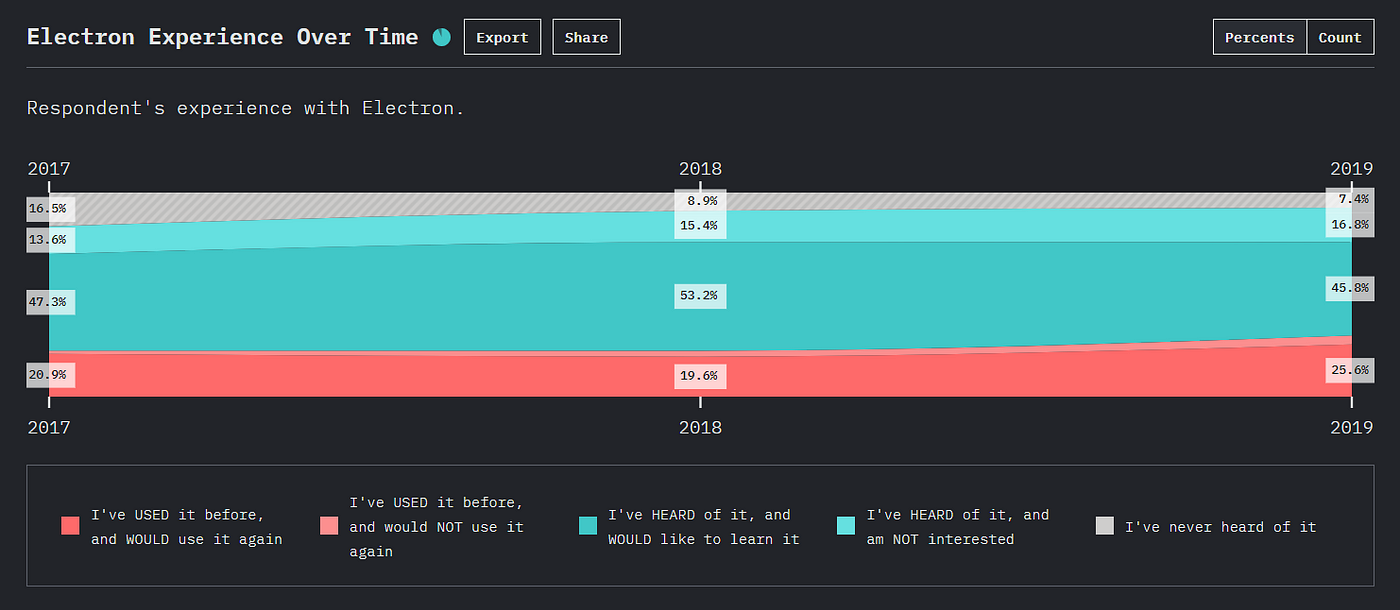The image size is (1400, 610).
Task: Click the 20.9% label for 2017
Action: 49,375
